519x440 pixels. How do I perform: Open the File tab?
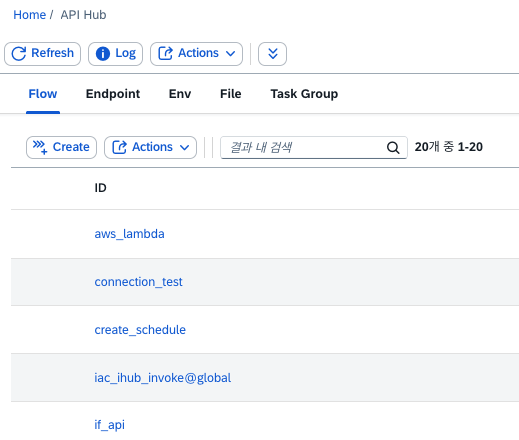point(230,94)
